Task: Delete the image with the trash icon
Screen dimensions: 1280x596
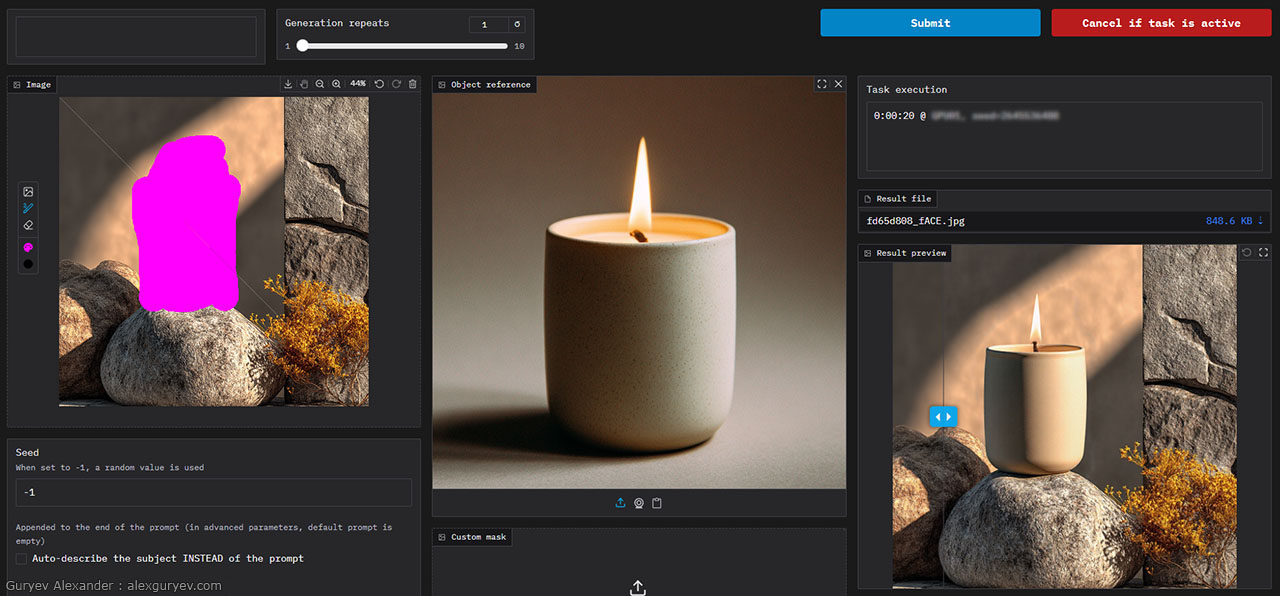Action: [412, 84]
